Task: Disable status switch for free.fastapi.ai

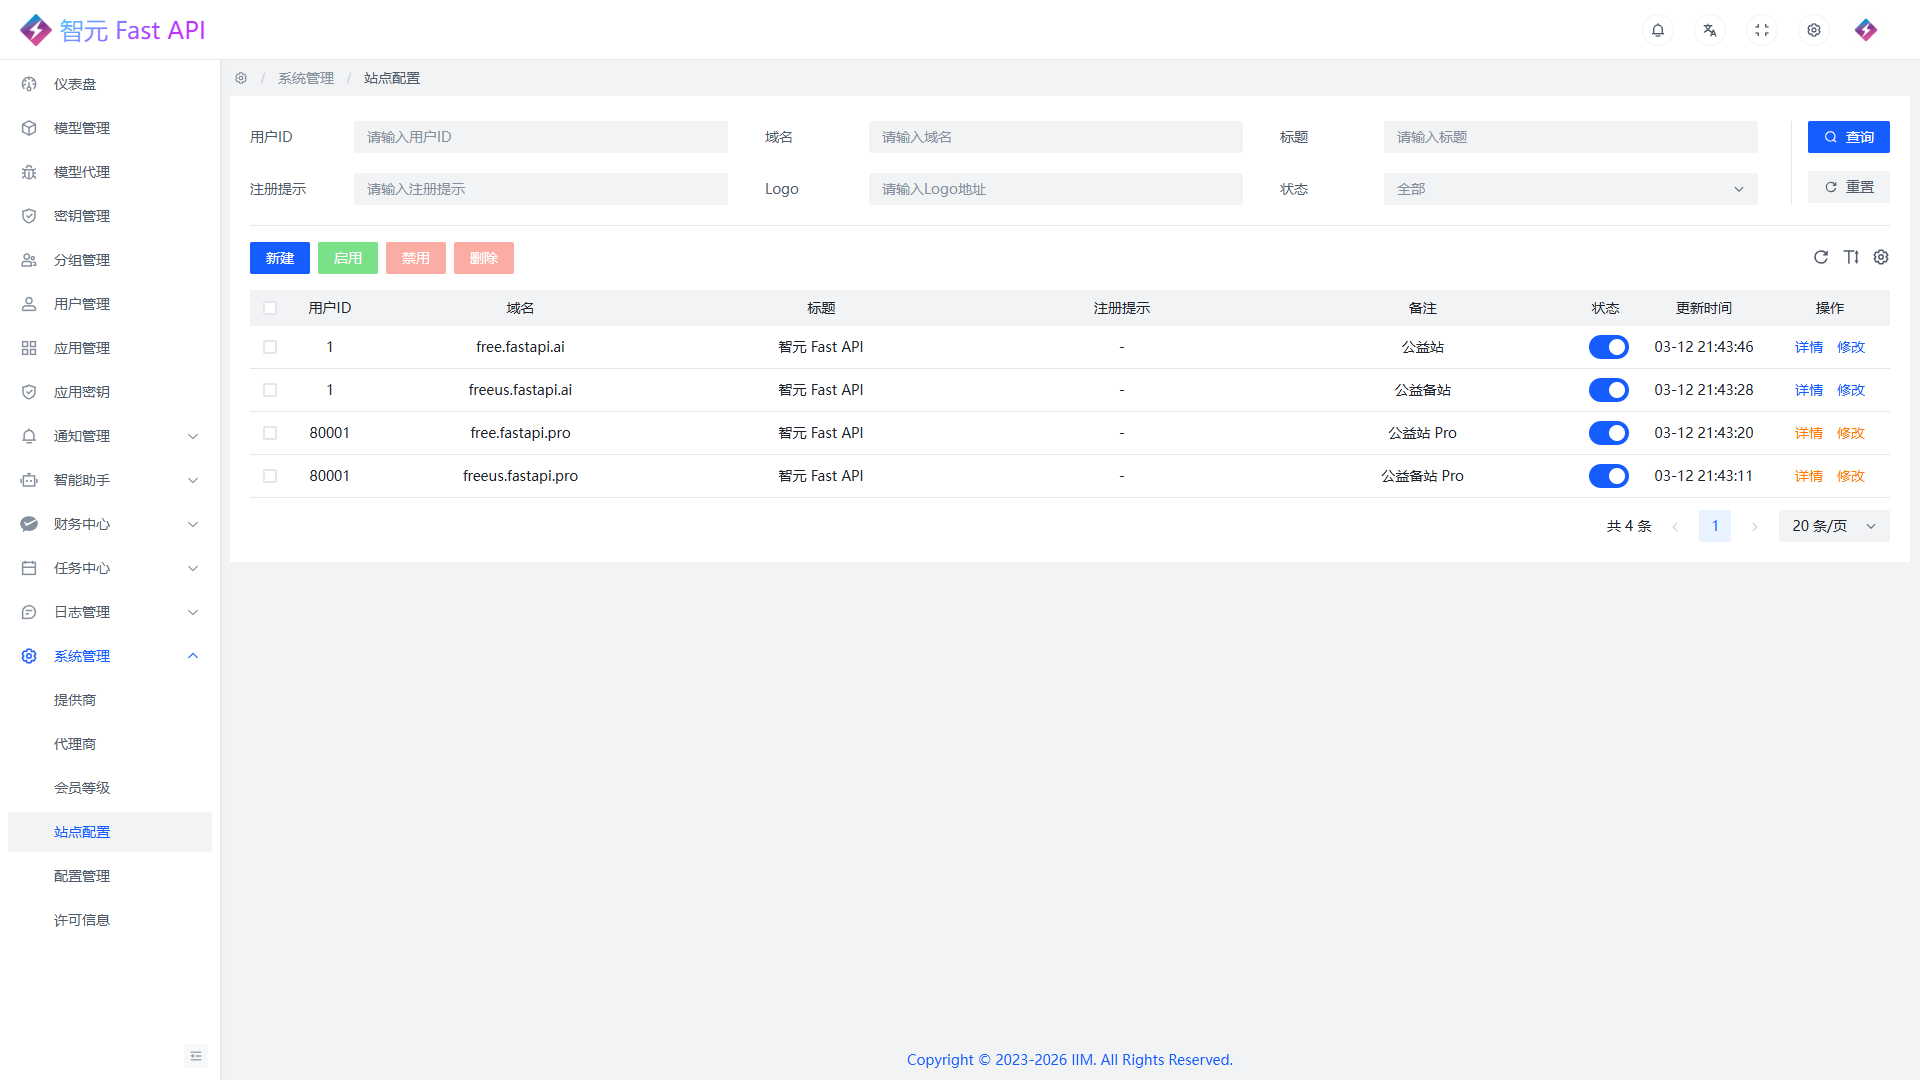Action: pyautogui.click(x=1608, y=347)
